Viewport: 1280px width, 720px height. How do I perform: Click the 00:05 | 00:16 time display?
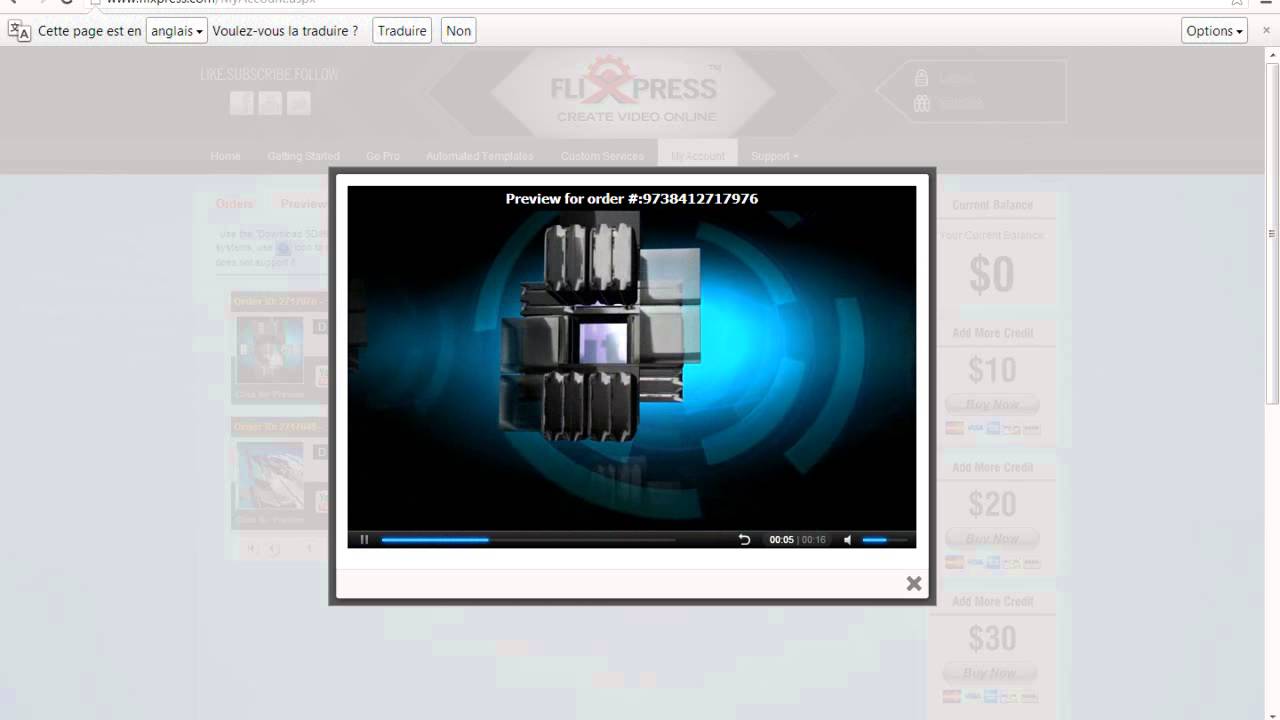[x=797, y=540]
